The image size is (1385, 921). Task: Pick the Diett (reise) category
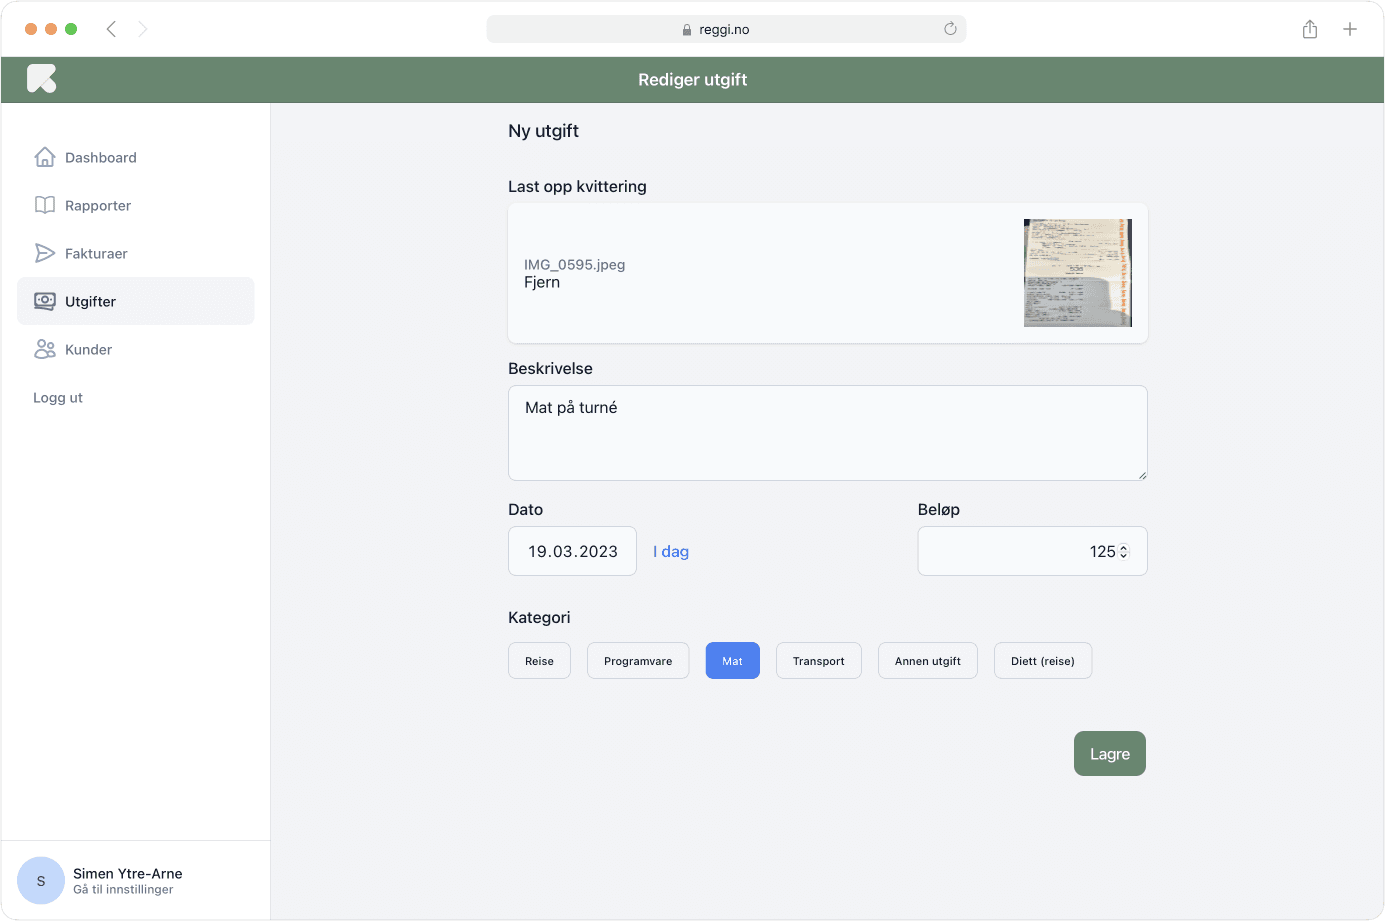click(x=1042, y=661)
